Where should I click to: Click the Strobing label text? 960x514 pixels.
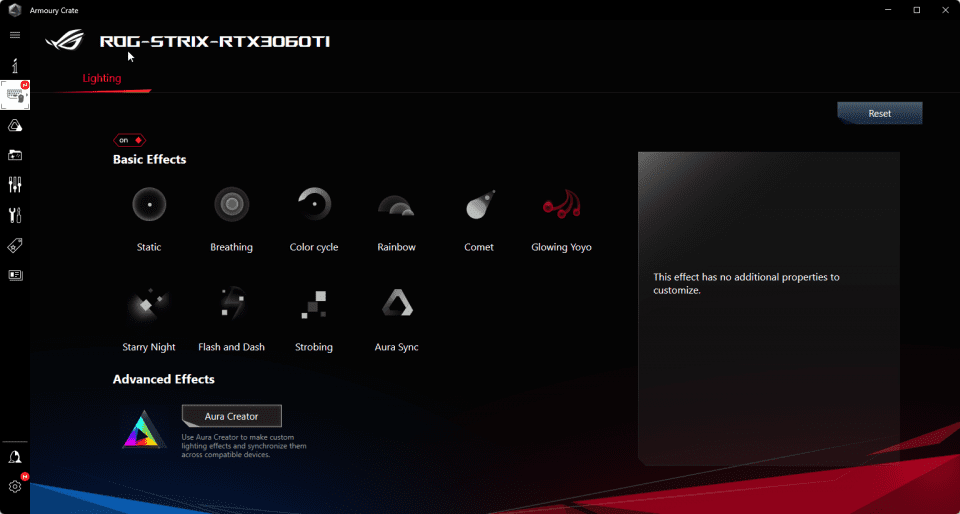[x=314, y=347]
